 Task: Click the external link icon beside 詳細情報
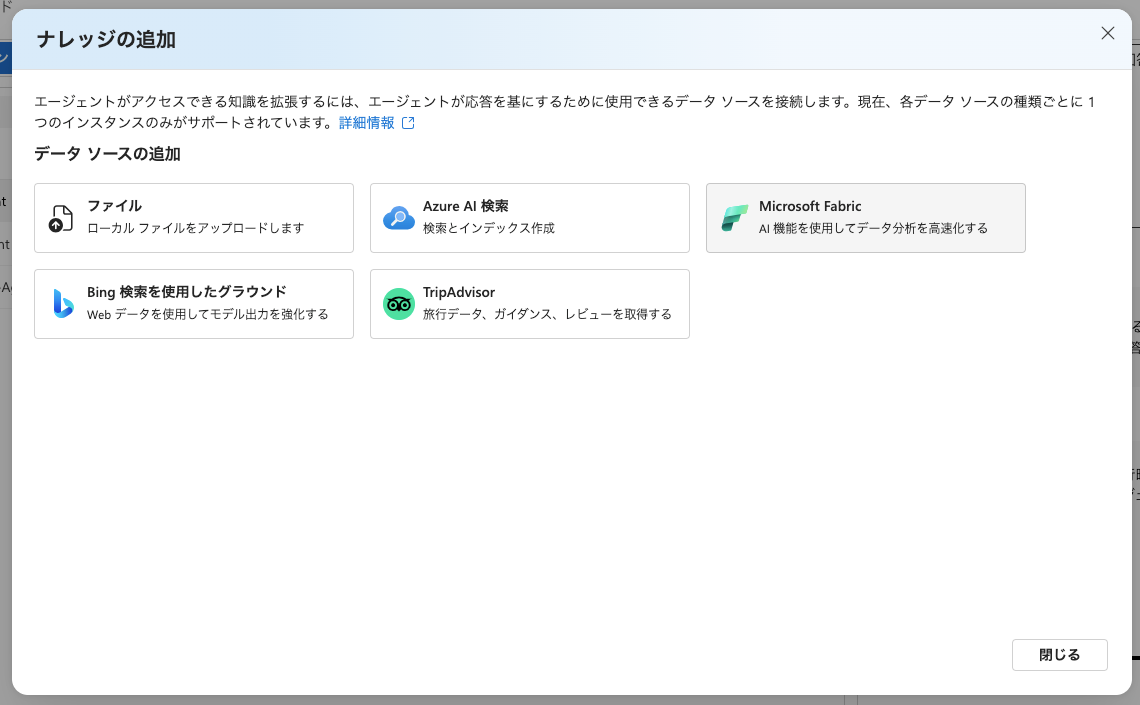[x=409, y=123]
